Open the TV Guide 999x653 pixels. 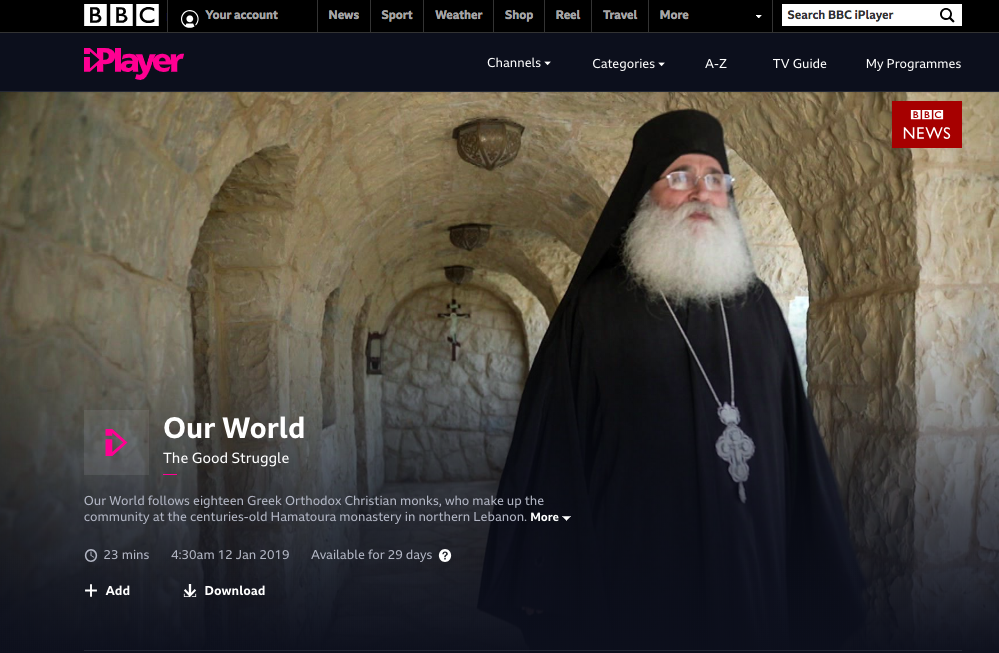coord(800,64)
